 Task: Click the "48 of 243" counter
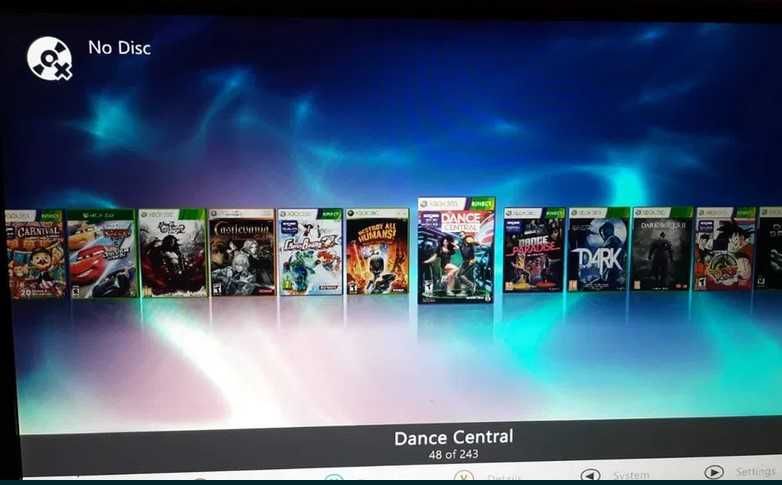click(453, 455)
